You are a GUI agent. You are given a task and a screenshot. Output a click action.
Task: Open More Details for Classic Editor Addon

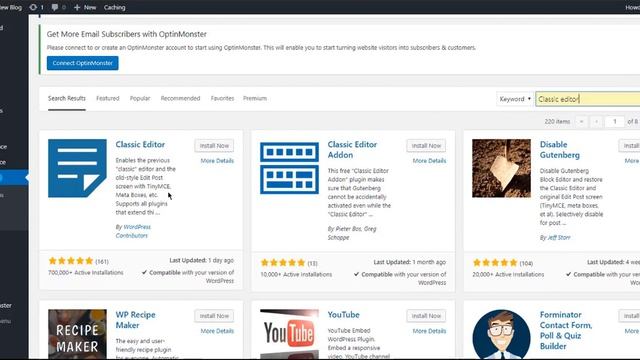click(429, 161)
